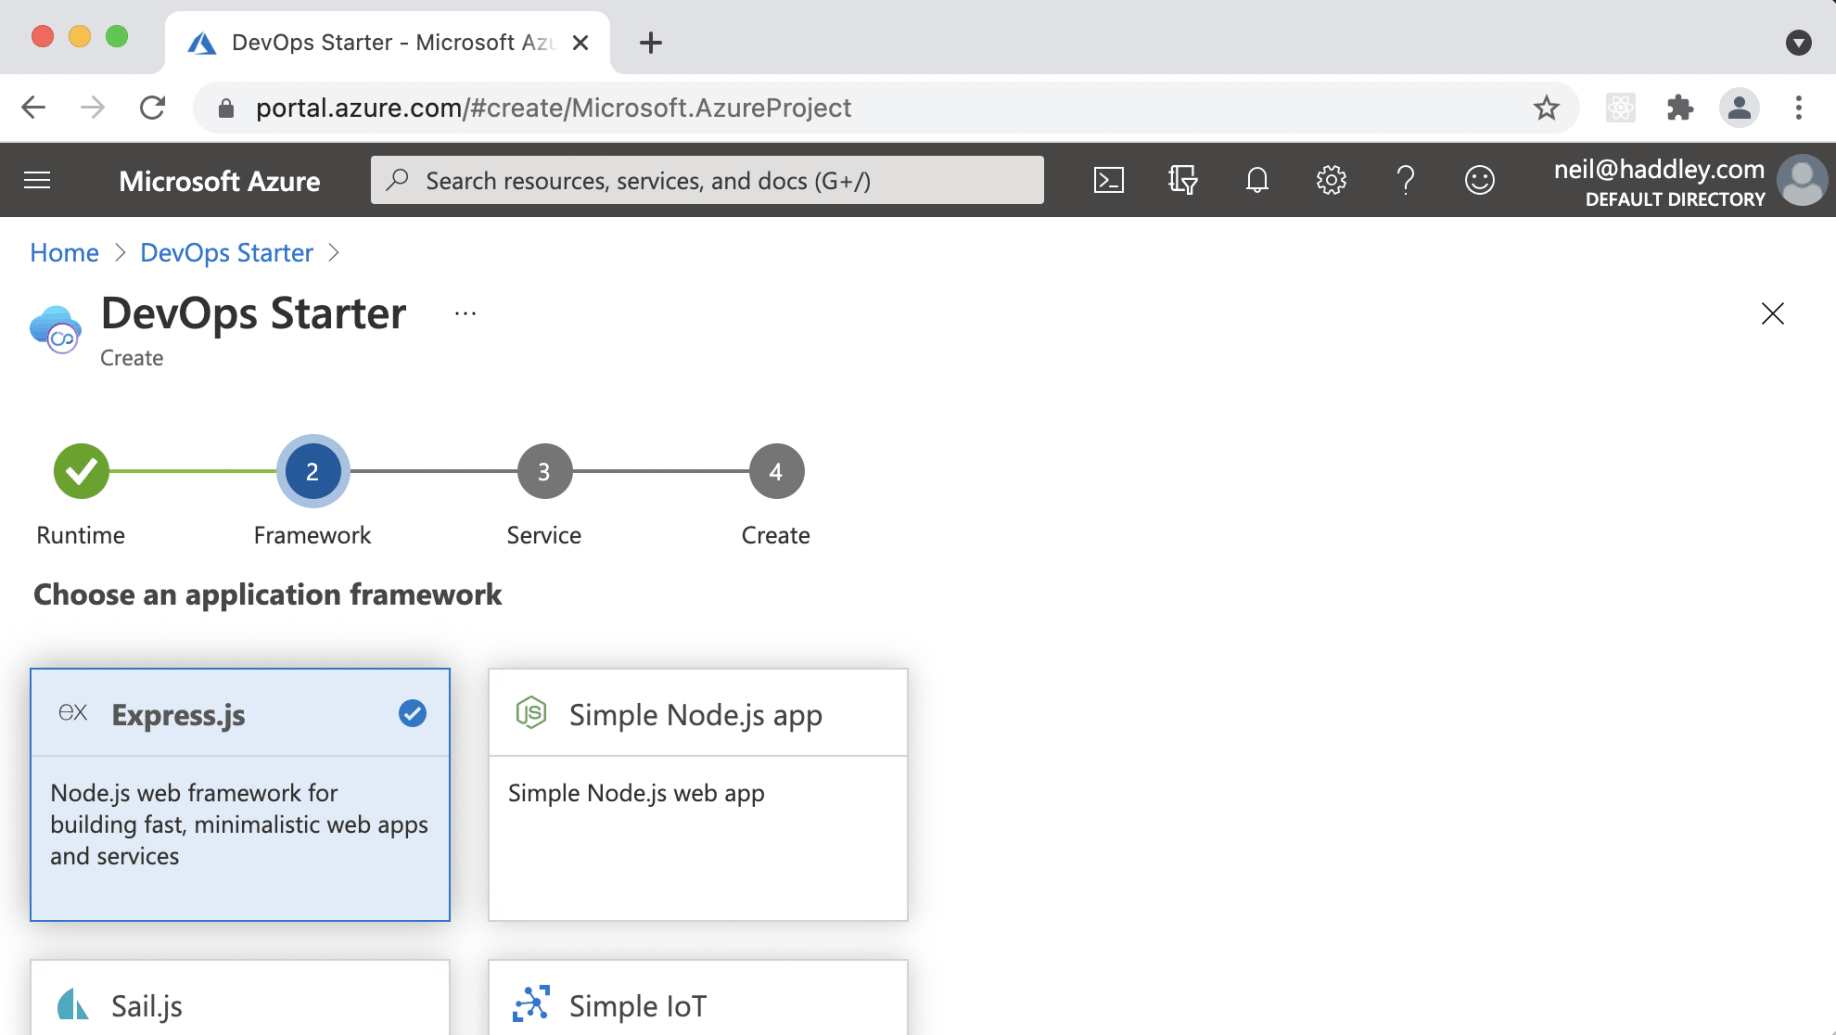
Task: Expand the tab search dropdown arrow
Action: coord(1798,43)
